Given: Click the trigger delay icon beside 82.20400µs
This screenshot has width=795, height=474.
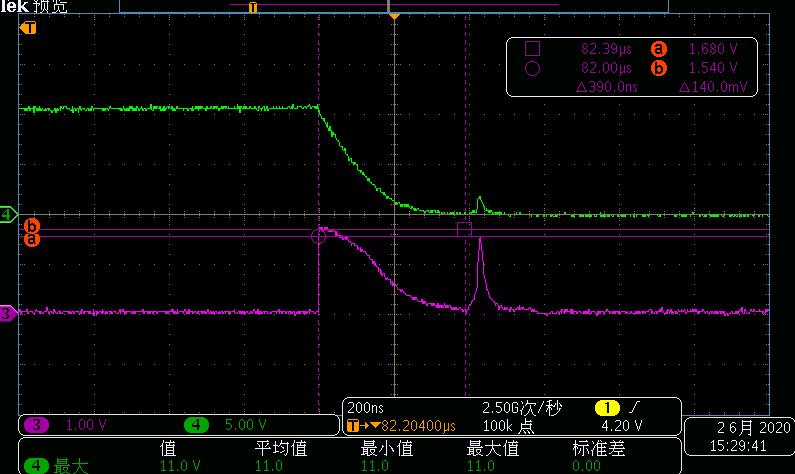Looking at the screenshot, I should tap(363, 426).
